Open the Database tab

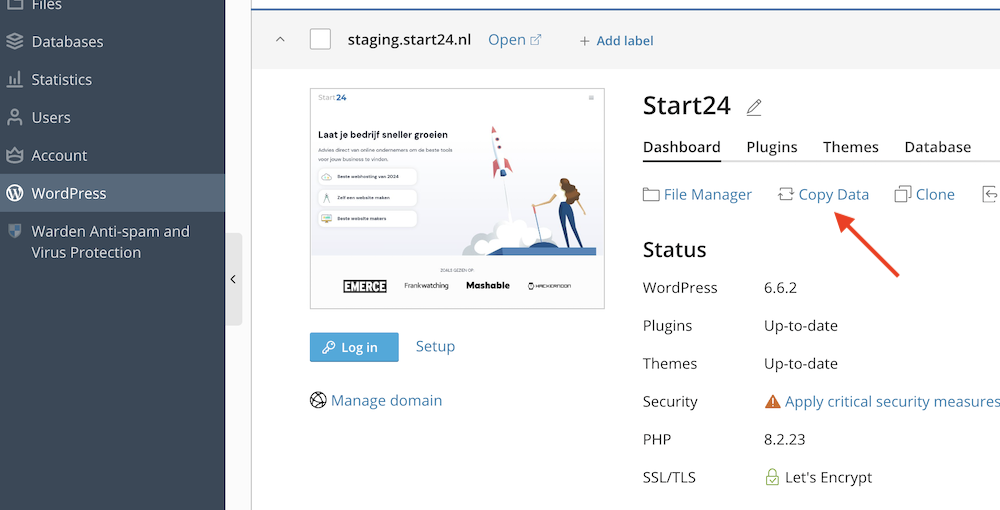(937, 147)
